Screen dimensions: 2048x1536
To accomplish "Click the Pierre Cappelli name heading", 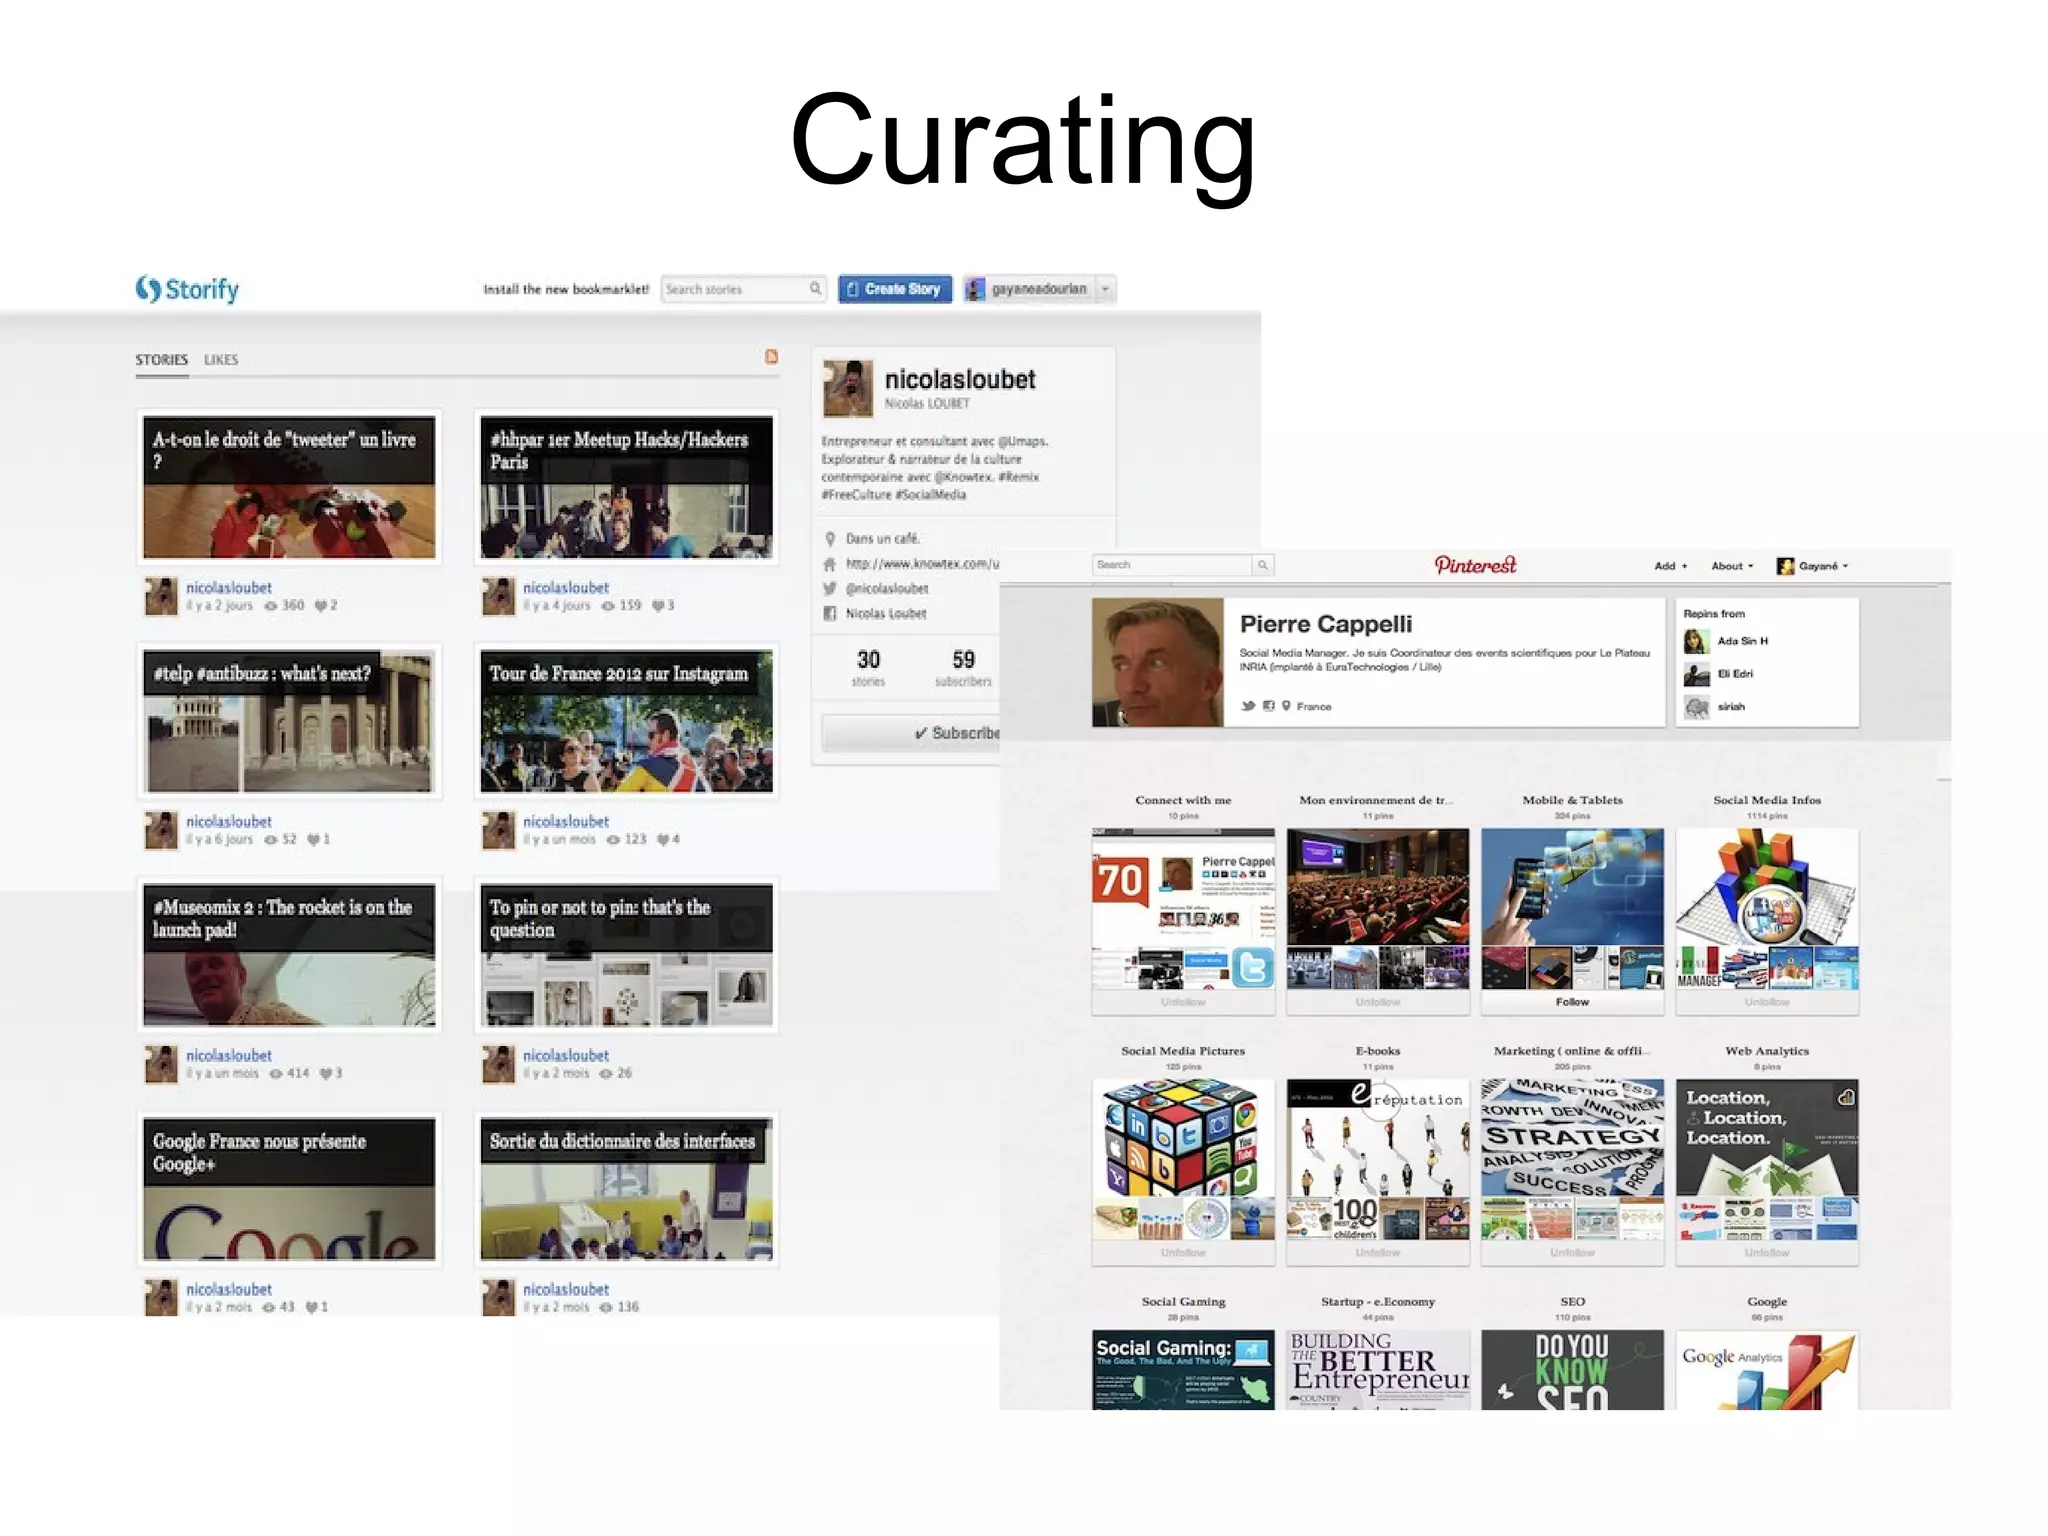I will click(1326, 624).
